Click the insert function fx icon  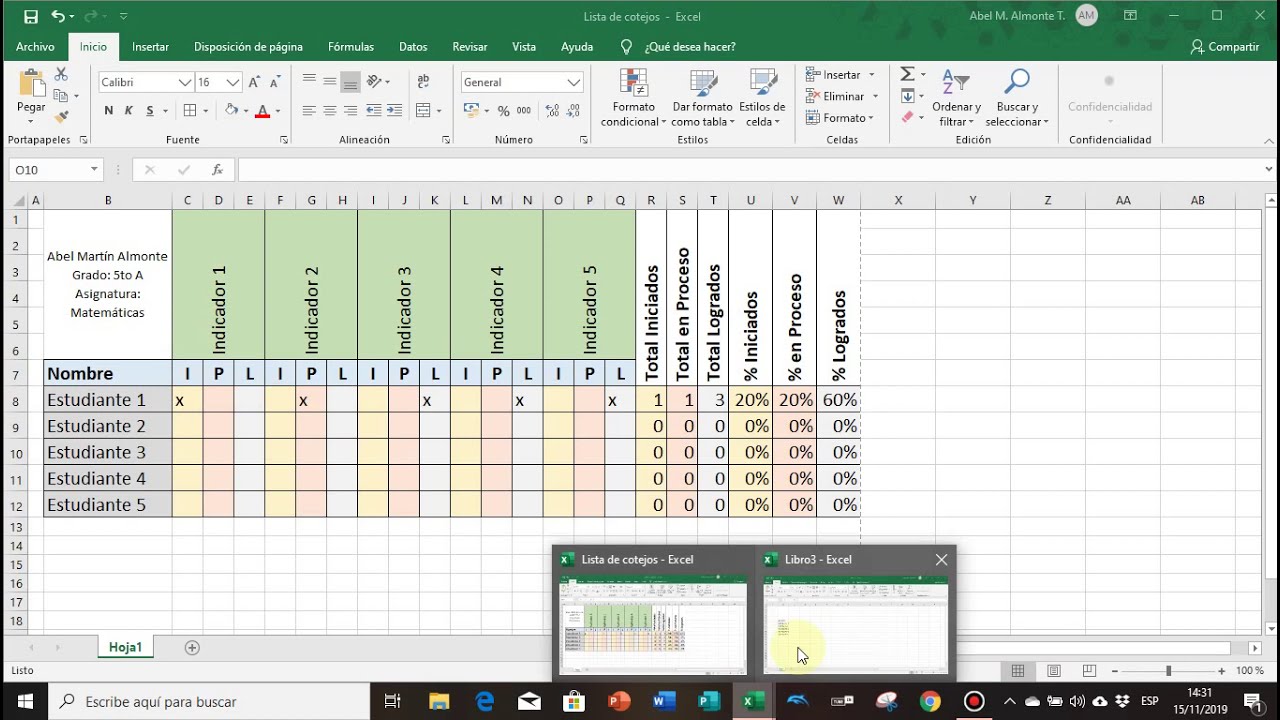coord(217,170)
